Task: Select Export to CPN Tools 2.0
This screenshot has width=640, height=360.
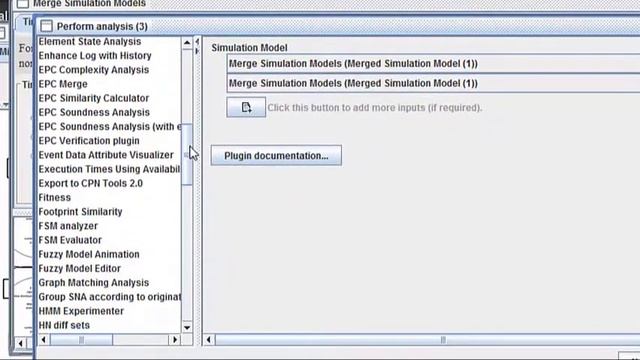Action: click(91, 183)
